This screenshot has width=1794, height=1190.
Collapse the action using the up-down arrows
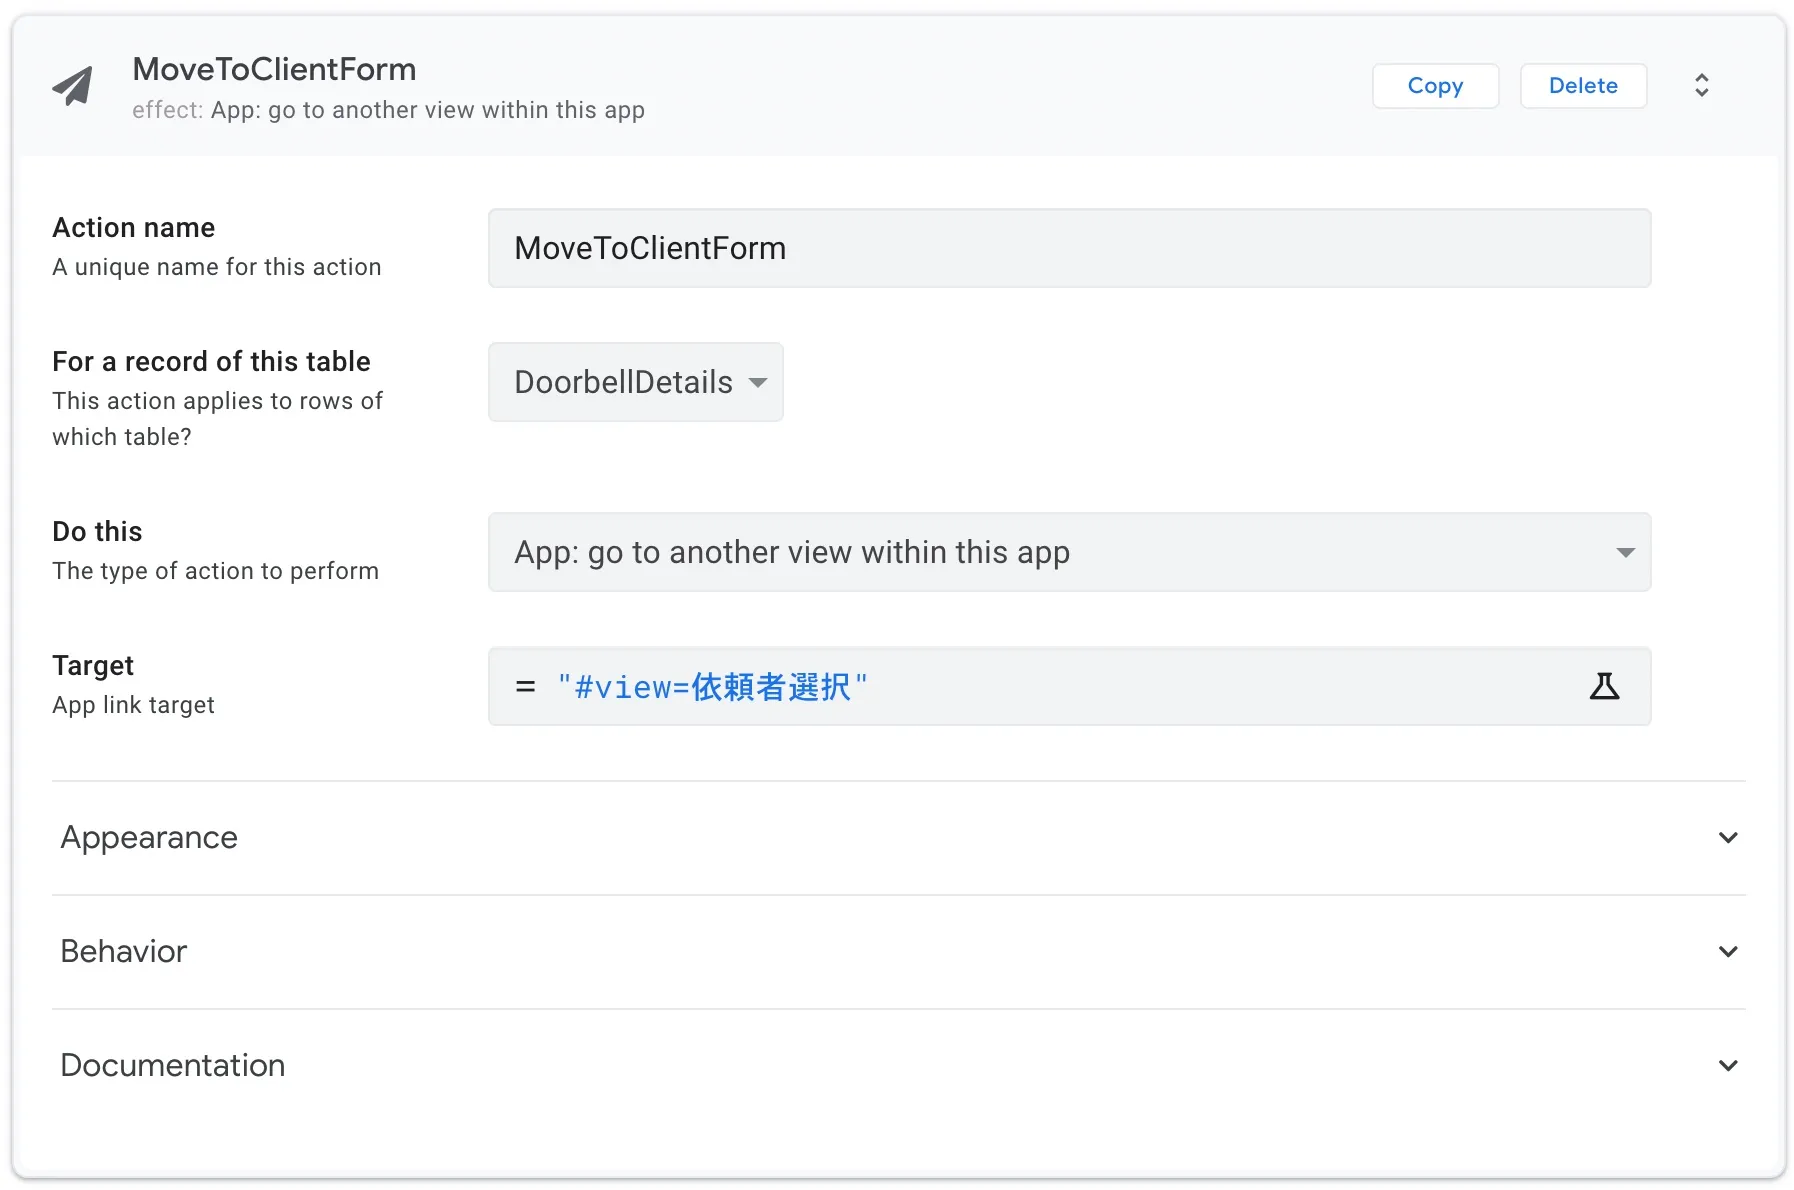[x=1701, y=86]
